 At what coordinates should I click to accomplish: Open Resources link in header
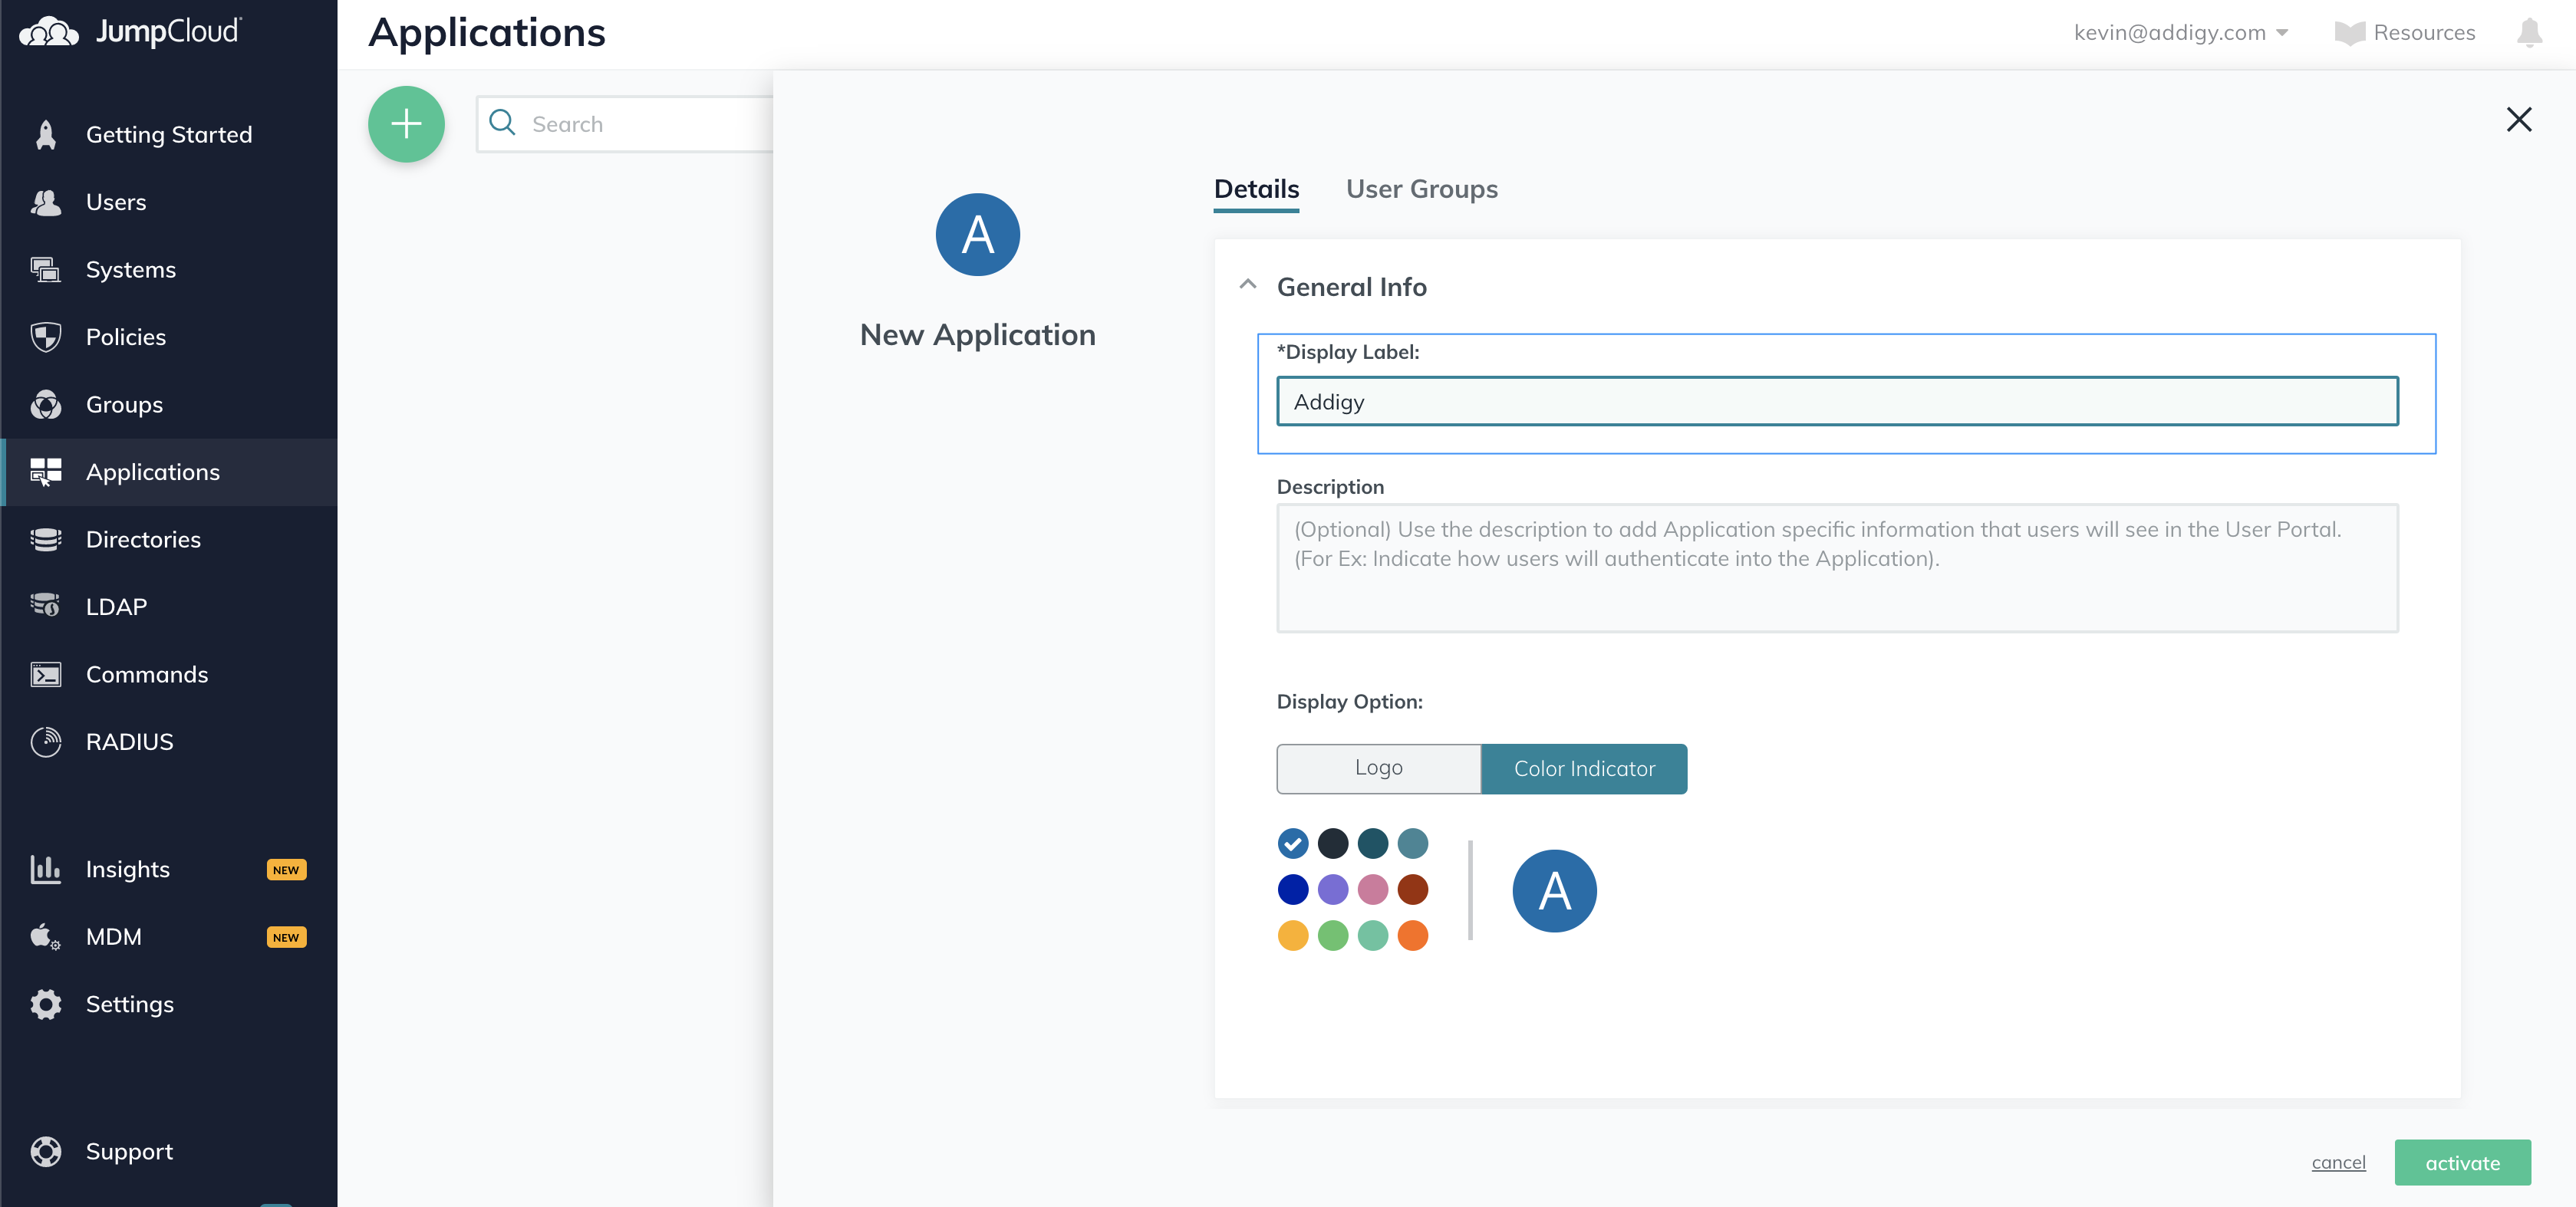point(2405,33)
